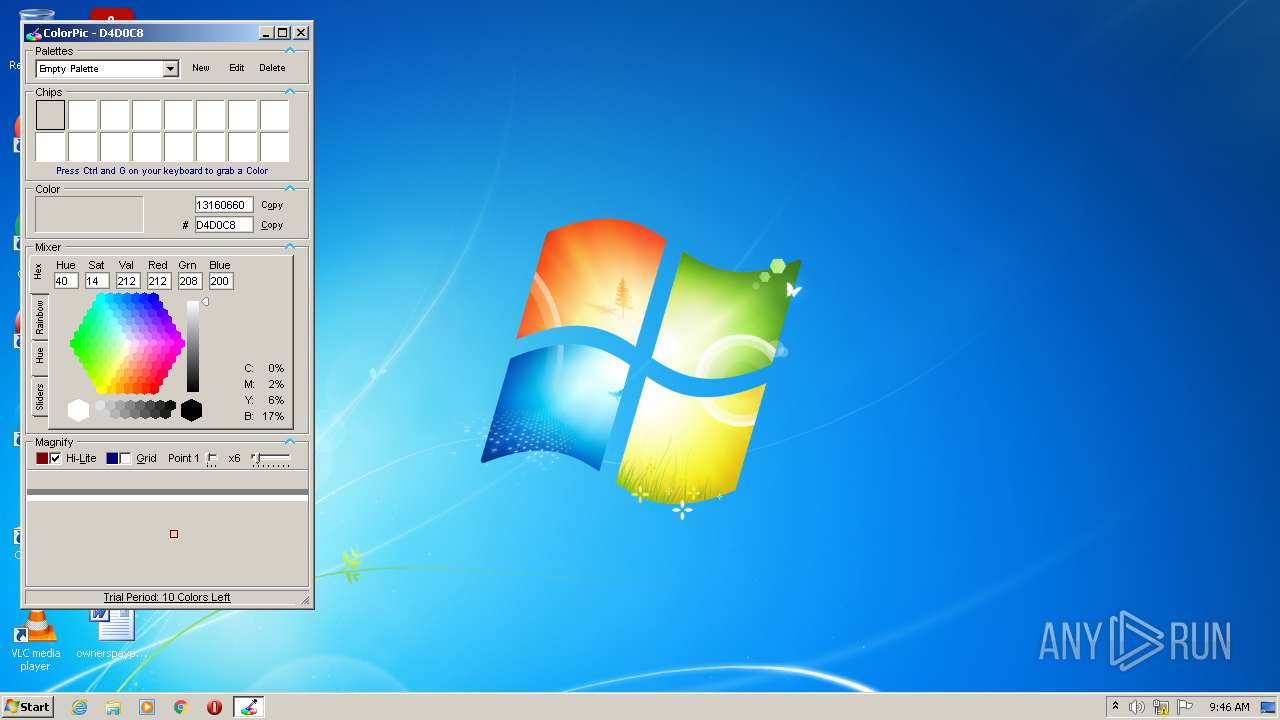Click the red square in magnifier view

(x=174, y=534)
